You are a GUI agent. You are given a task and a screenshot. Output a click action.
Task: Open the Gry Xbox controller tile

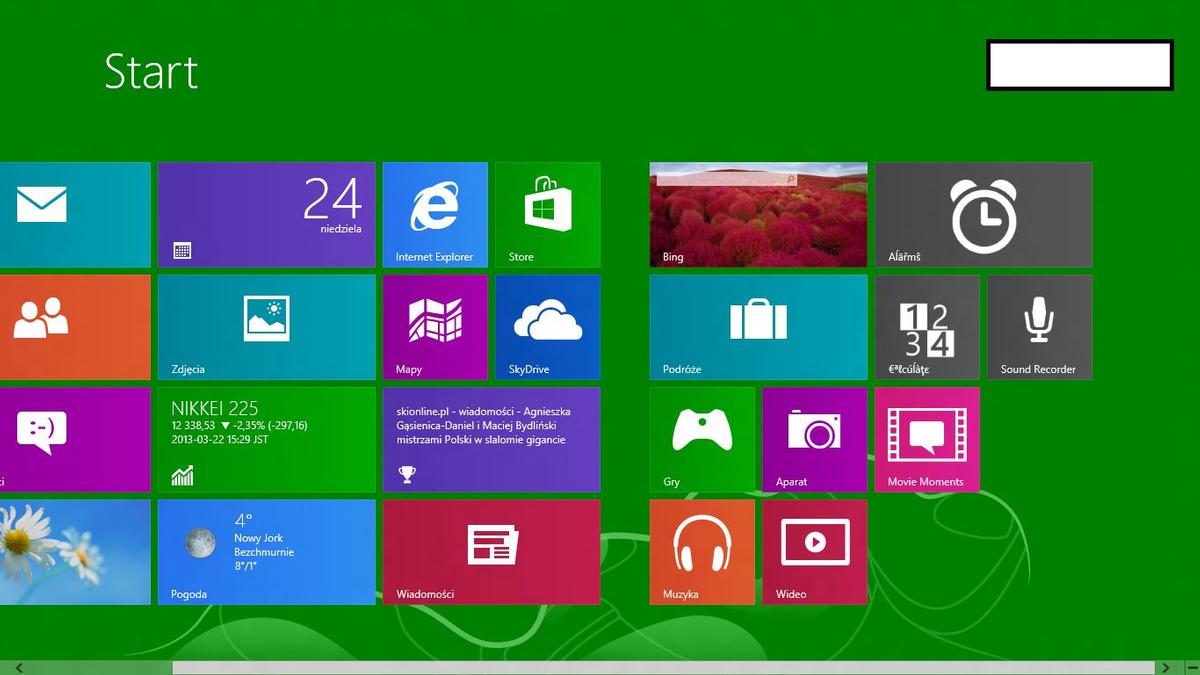702,440
